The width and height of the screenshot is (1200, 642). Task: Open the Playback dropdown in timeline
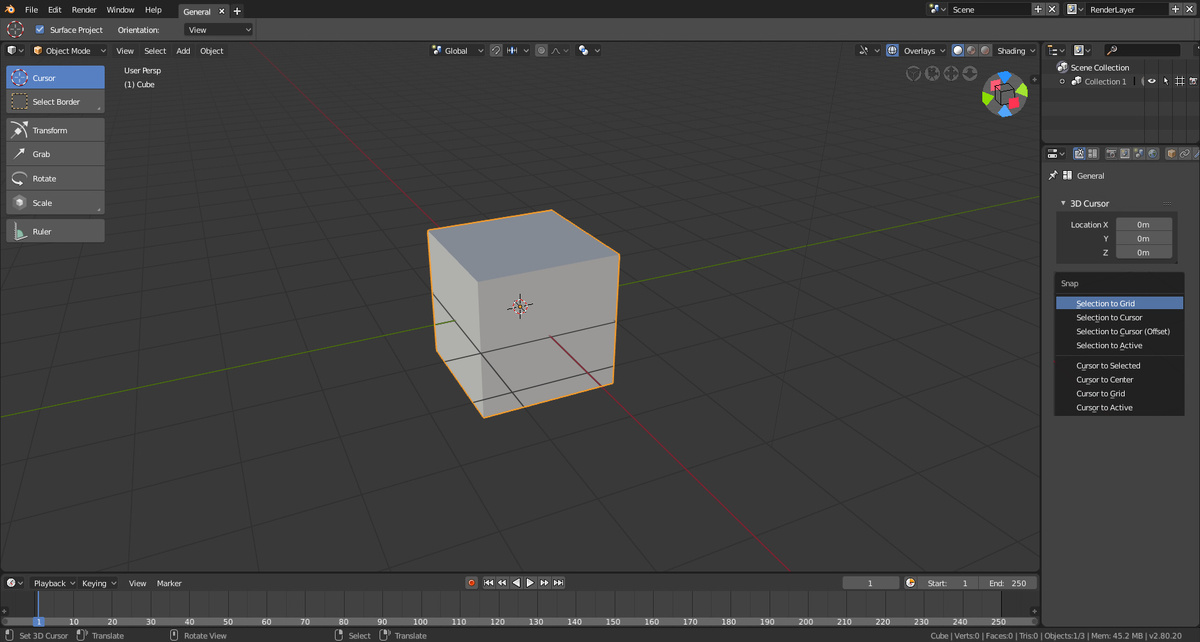54,583
